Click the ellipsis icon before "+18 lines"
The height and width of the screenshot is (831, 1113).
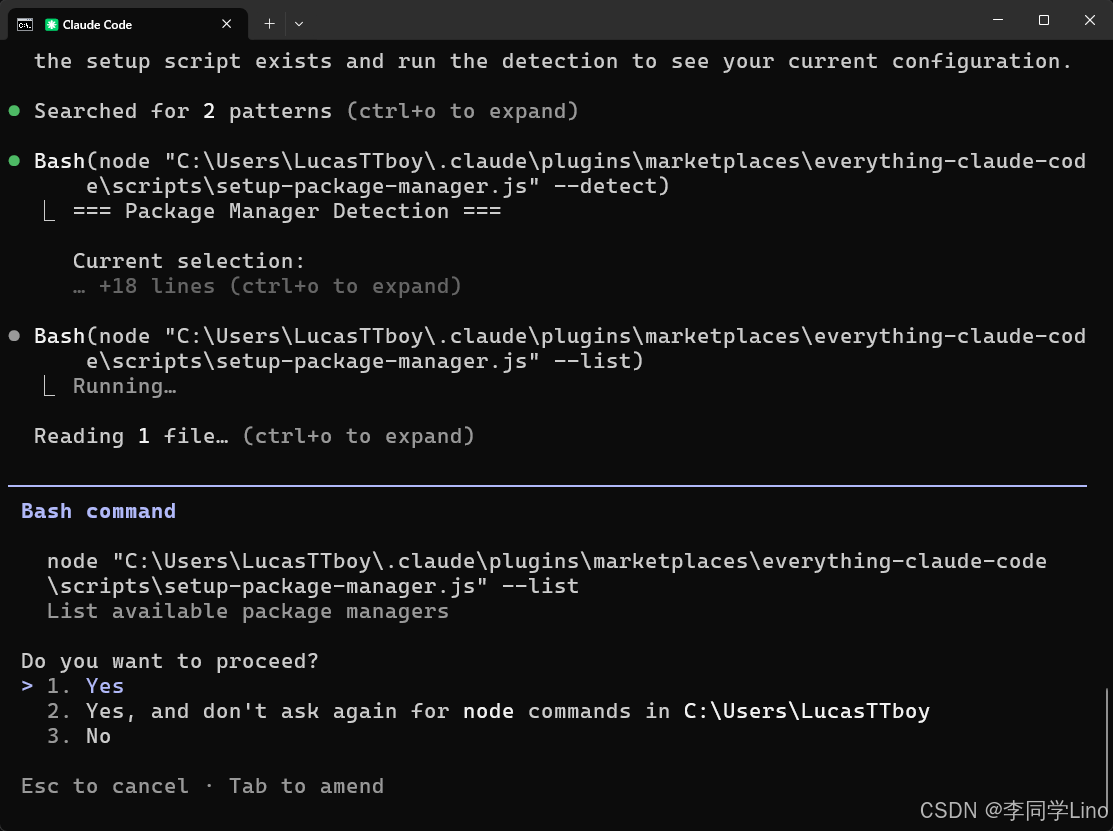pos(80,286)
